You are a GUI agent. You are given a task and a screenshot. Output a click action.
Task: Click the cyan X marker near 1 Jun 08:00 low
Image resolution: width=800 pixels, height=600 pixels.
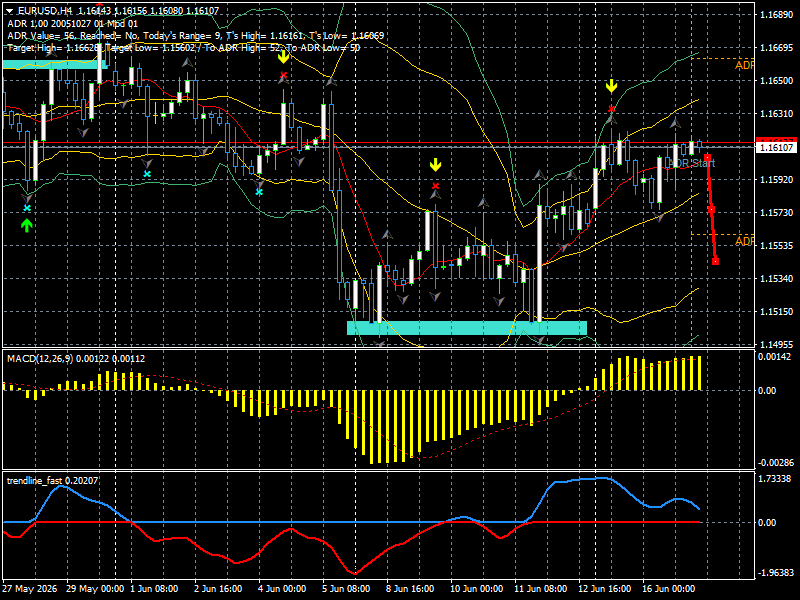(x=147, y=174)
